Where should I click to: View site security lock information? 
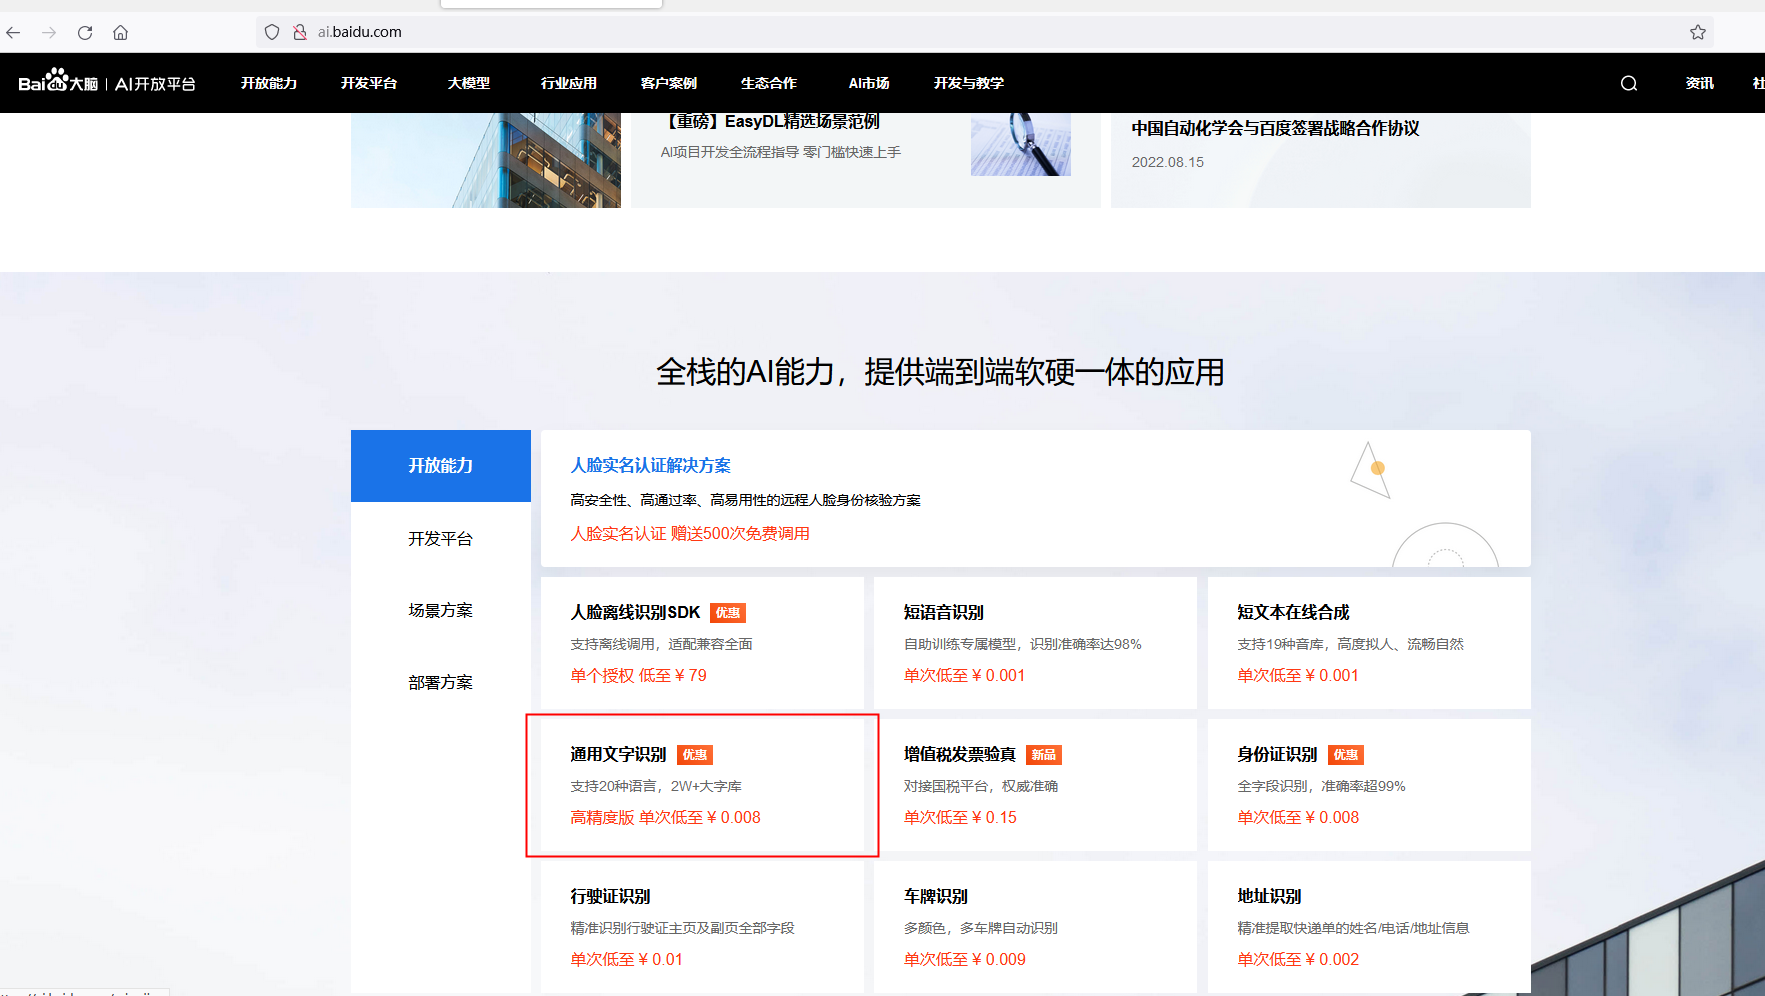(299, 32)
